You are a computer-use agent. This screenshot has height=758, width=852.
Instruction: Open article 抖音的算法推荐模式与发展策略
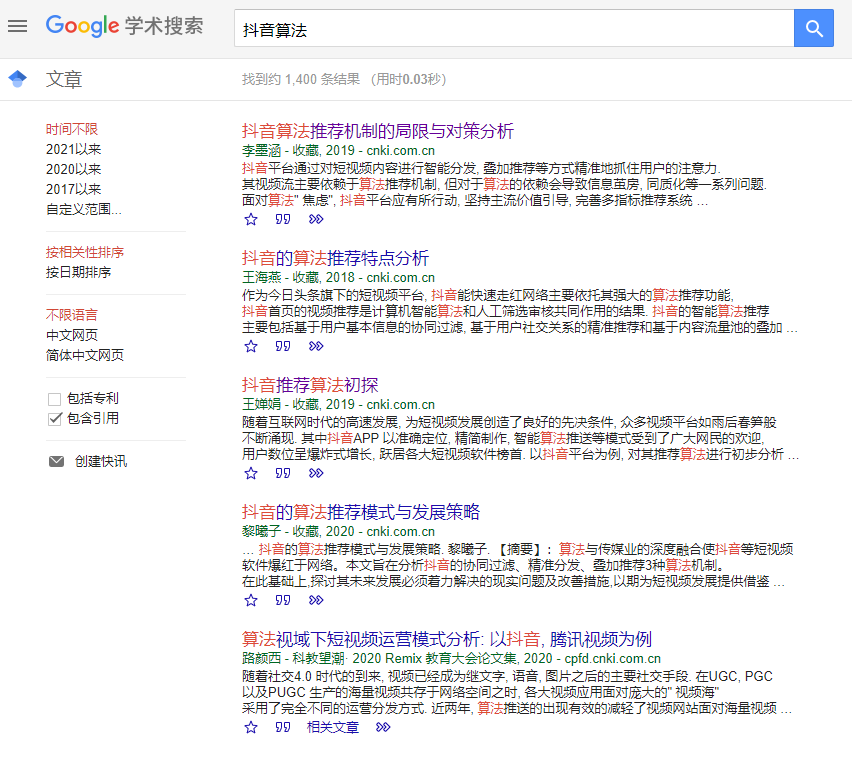pyautogui.click(x=361, y=512)
